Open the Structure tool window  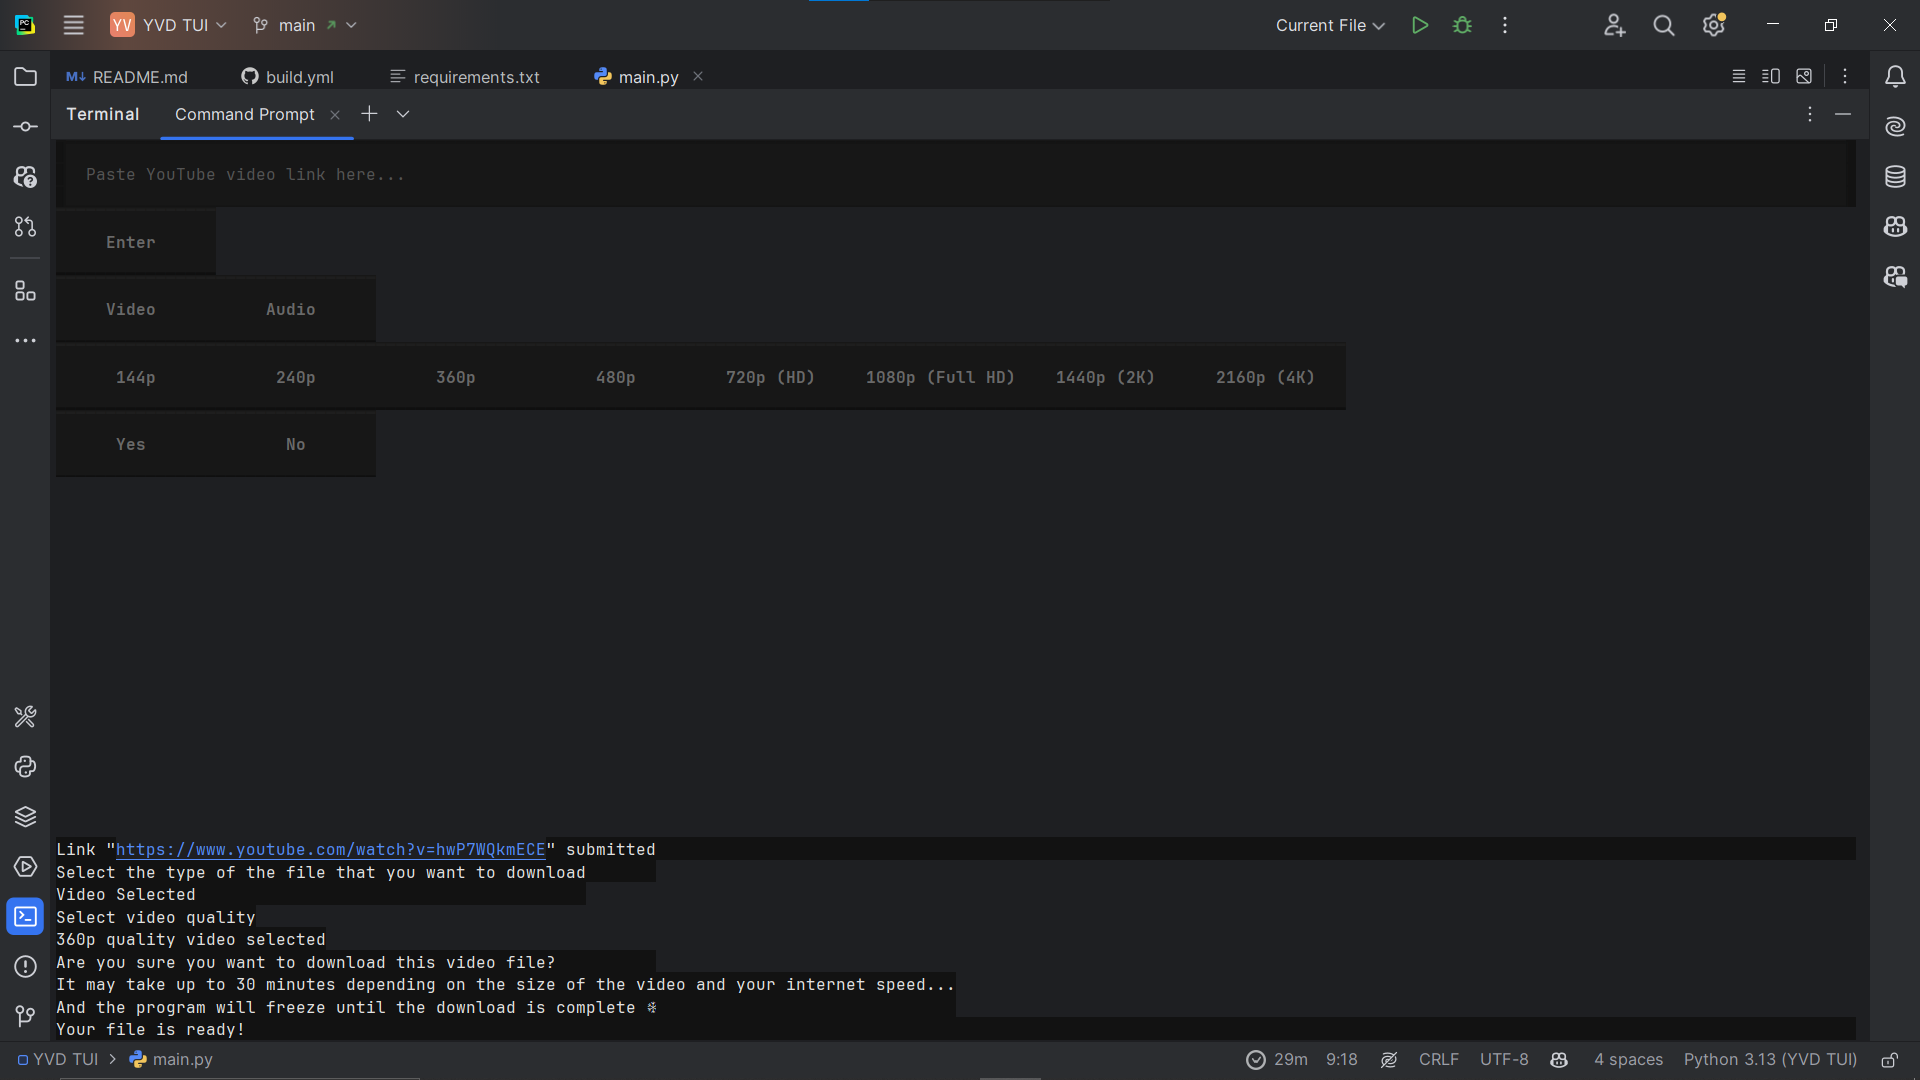[25, 291]
